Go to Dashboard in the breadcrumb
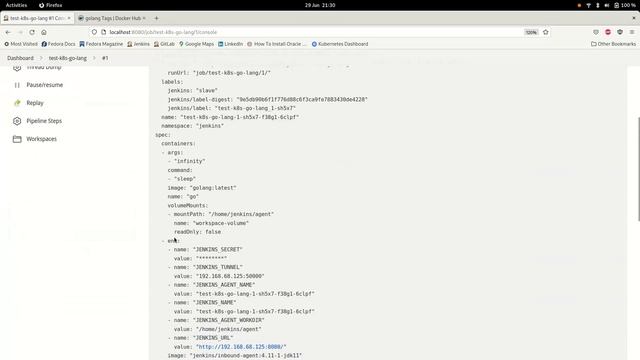Image resolution: width=640 pixels, height=360 pixels. pos(20,58)
